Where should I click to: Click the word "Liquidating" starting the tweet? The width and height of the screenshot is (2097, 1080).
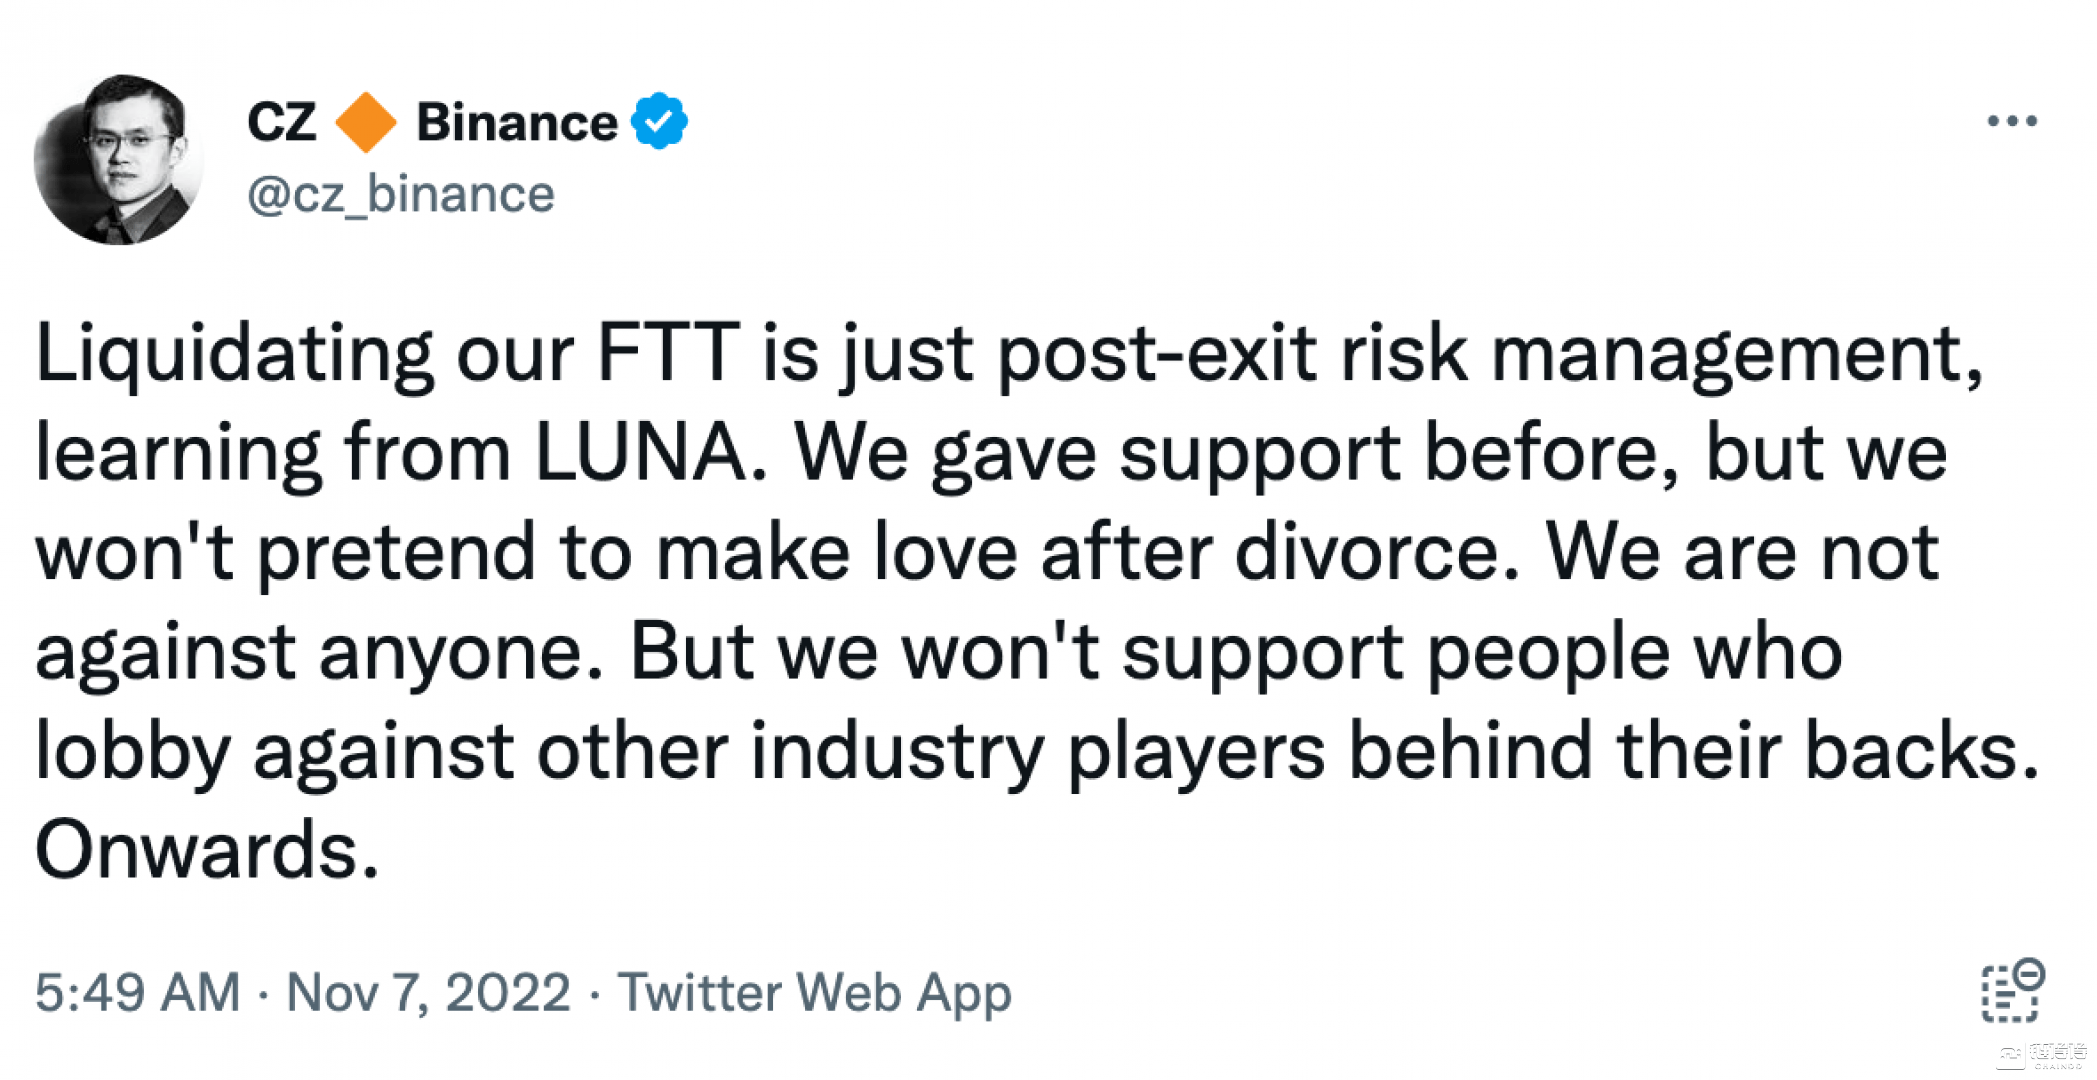coord(234,353)
